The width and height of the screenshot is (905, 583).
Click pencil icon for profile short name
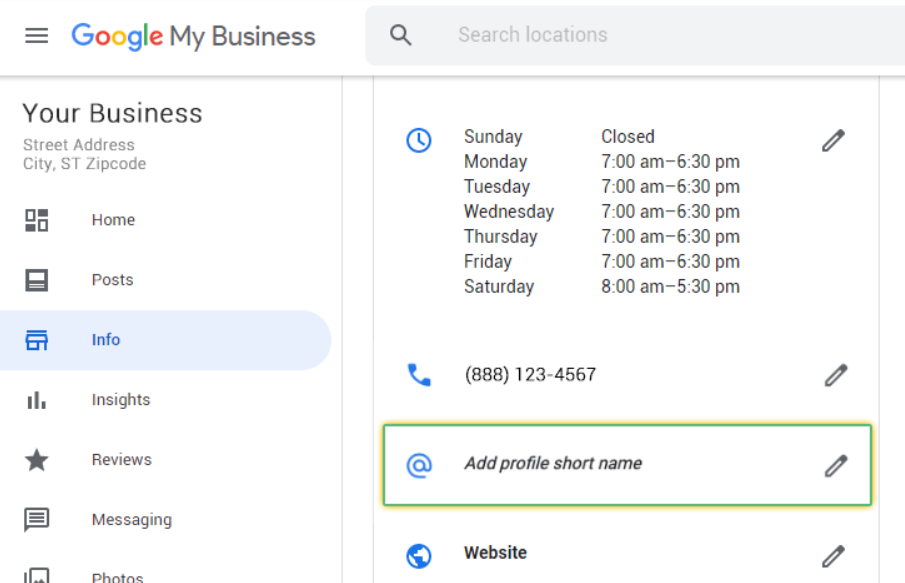(835, 465)
